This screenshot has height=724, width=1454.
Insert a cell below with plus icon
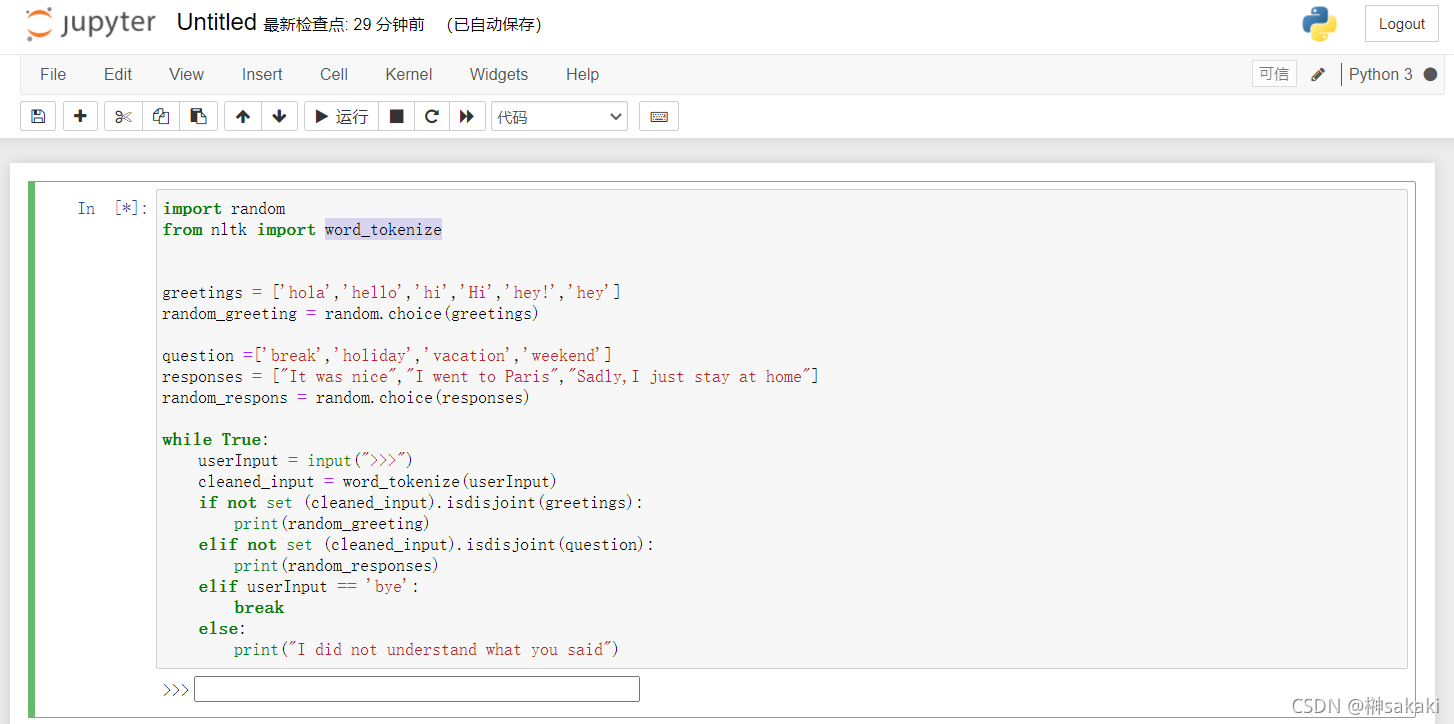[x=81, y=116]
